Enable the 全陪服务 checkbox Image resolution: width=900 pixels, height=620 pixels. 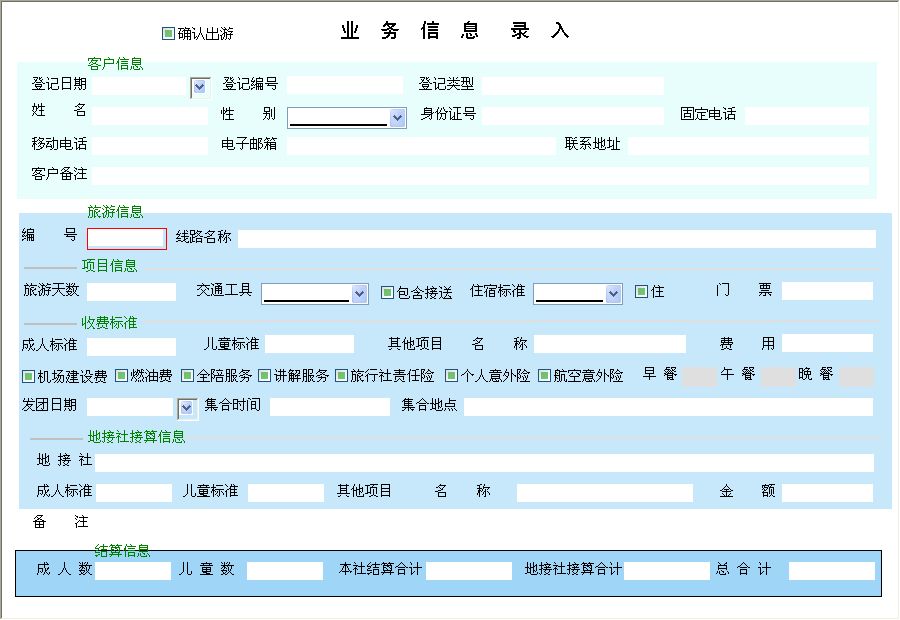187,375
